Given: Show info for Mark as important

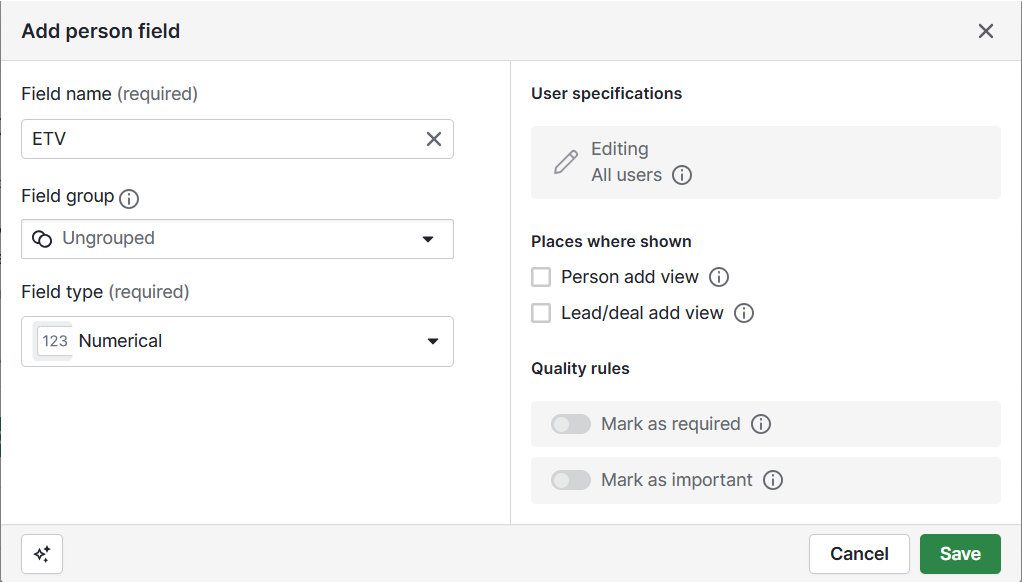Looking at the screenshot, I should click(x=773, y=480).
